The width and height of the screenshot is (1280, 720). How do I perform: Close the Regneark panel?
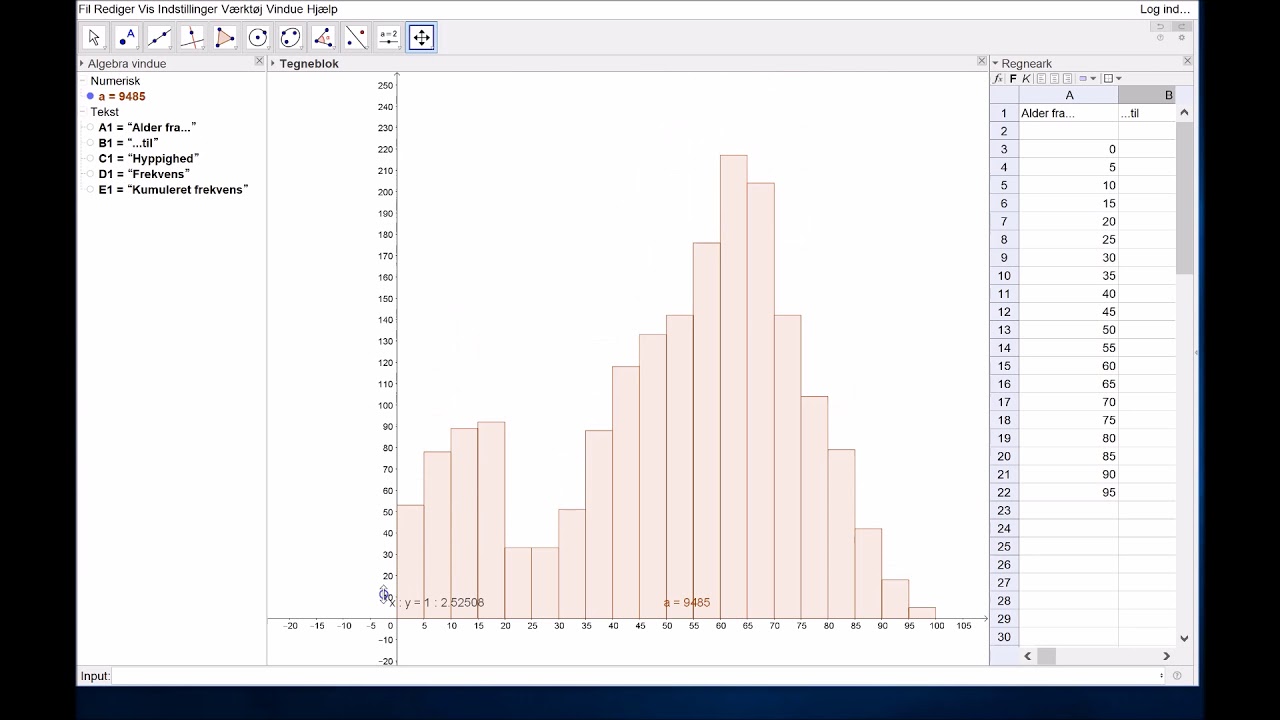coord(1187,62)
